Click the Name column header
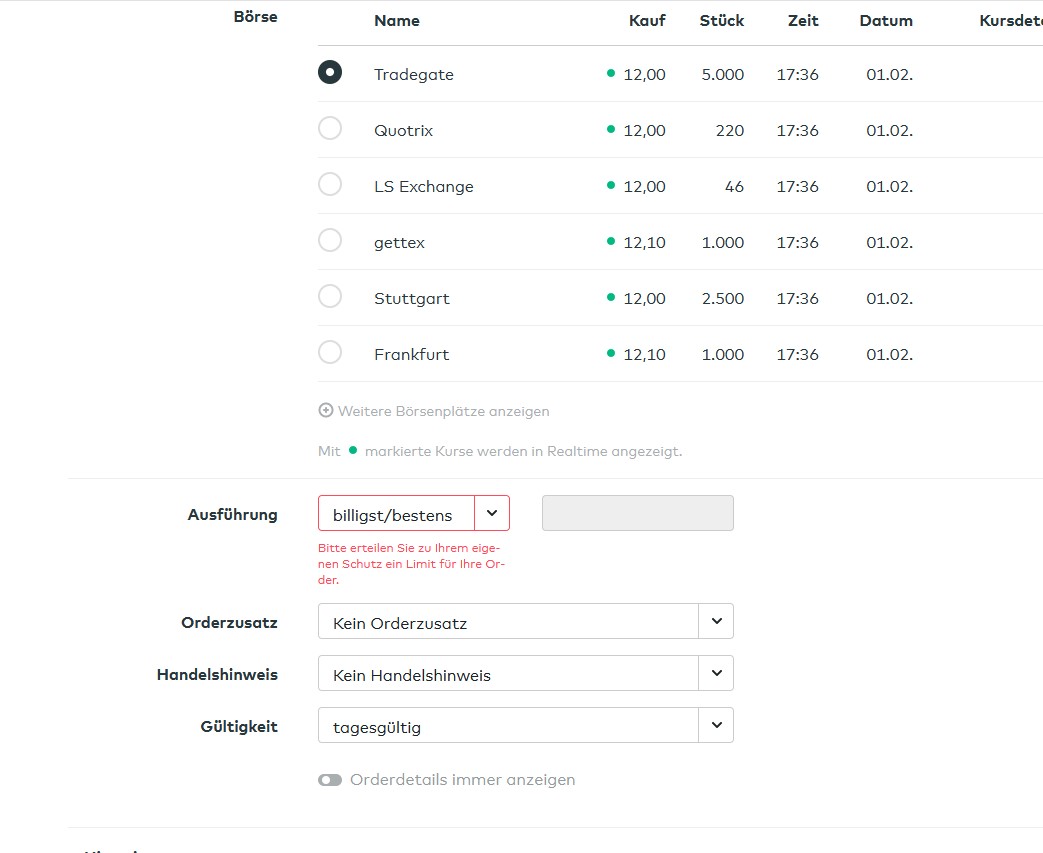 point(397,21)
